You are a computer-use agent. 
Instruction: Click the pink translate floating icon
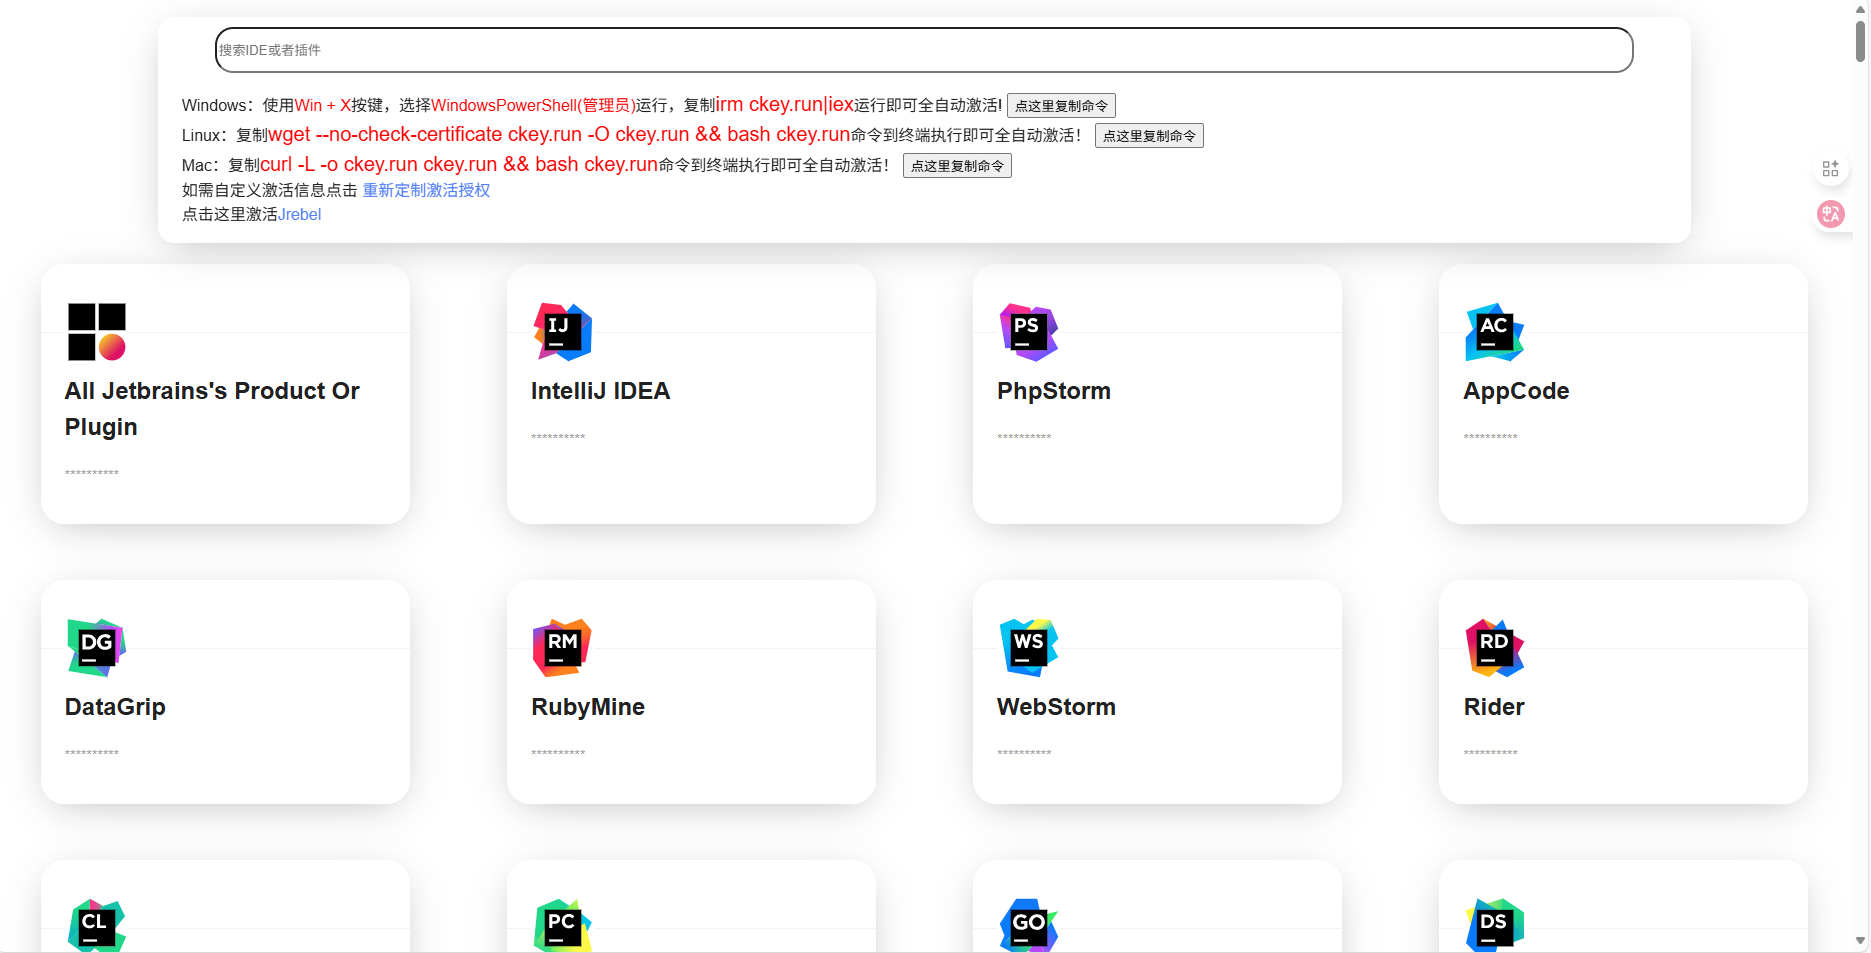coord(1831,214)
